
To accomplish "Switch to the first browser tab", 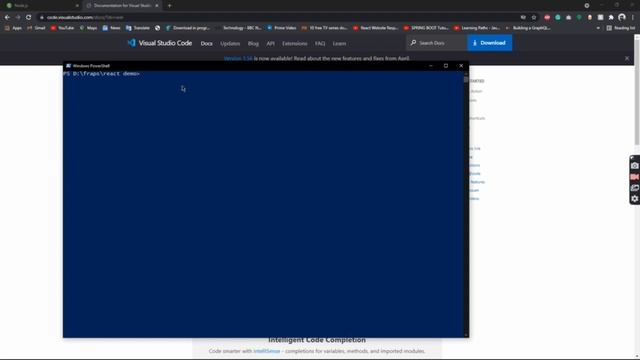I will click(41, 6).
